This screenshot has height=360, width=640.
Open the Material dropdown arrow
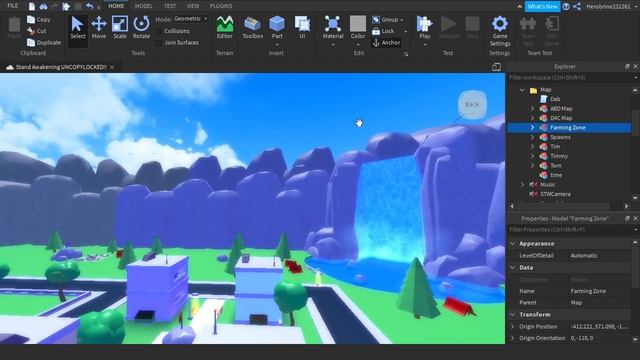coord(333,44)
